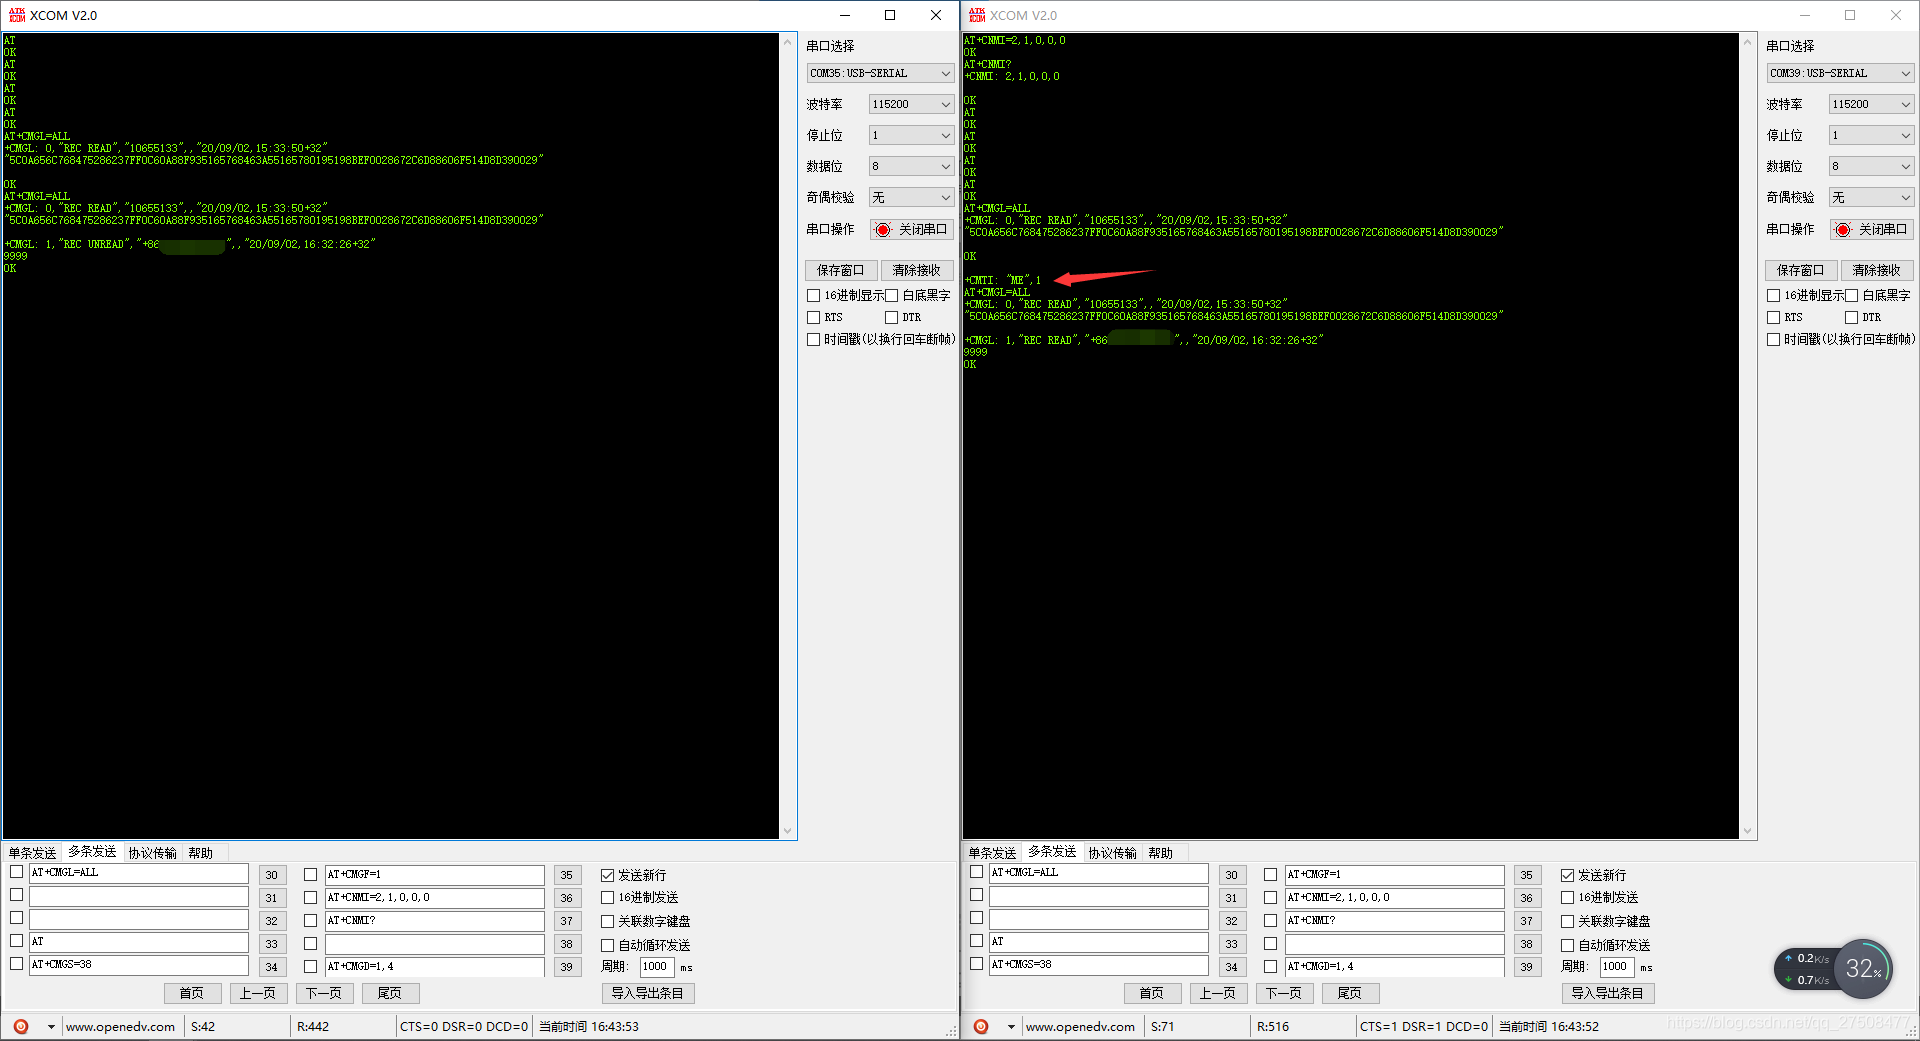Switch to 单条发送 tab in right window
Image resolution: width=1920 pixels, height=1041 pixels.
tap(993, 853)
